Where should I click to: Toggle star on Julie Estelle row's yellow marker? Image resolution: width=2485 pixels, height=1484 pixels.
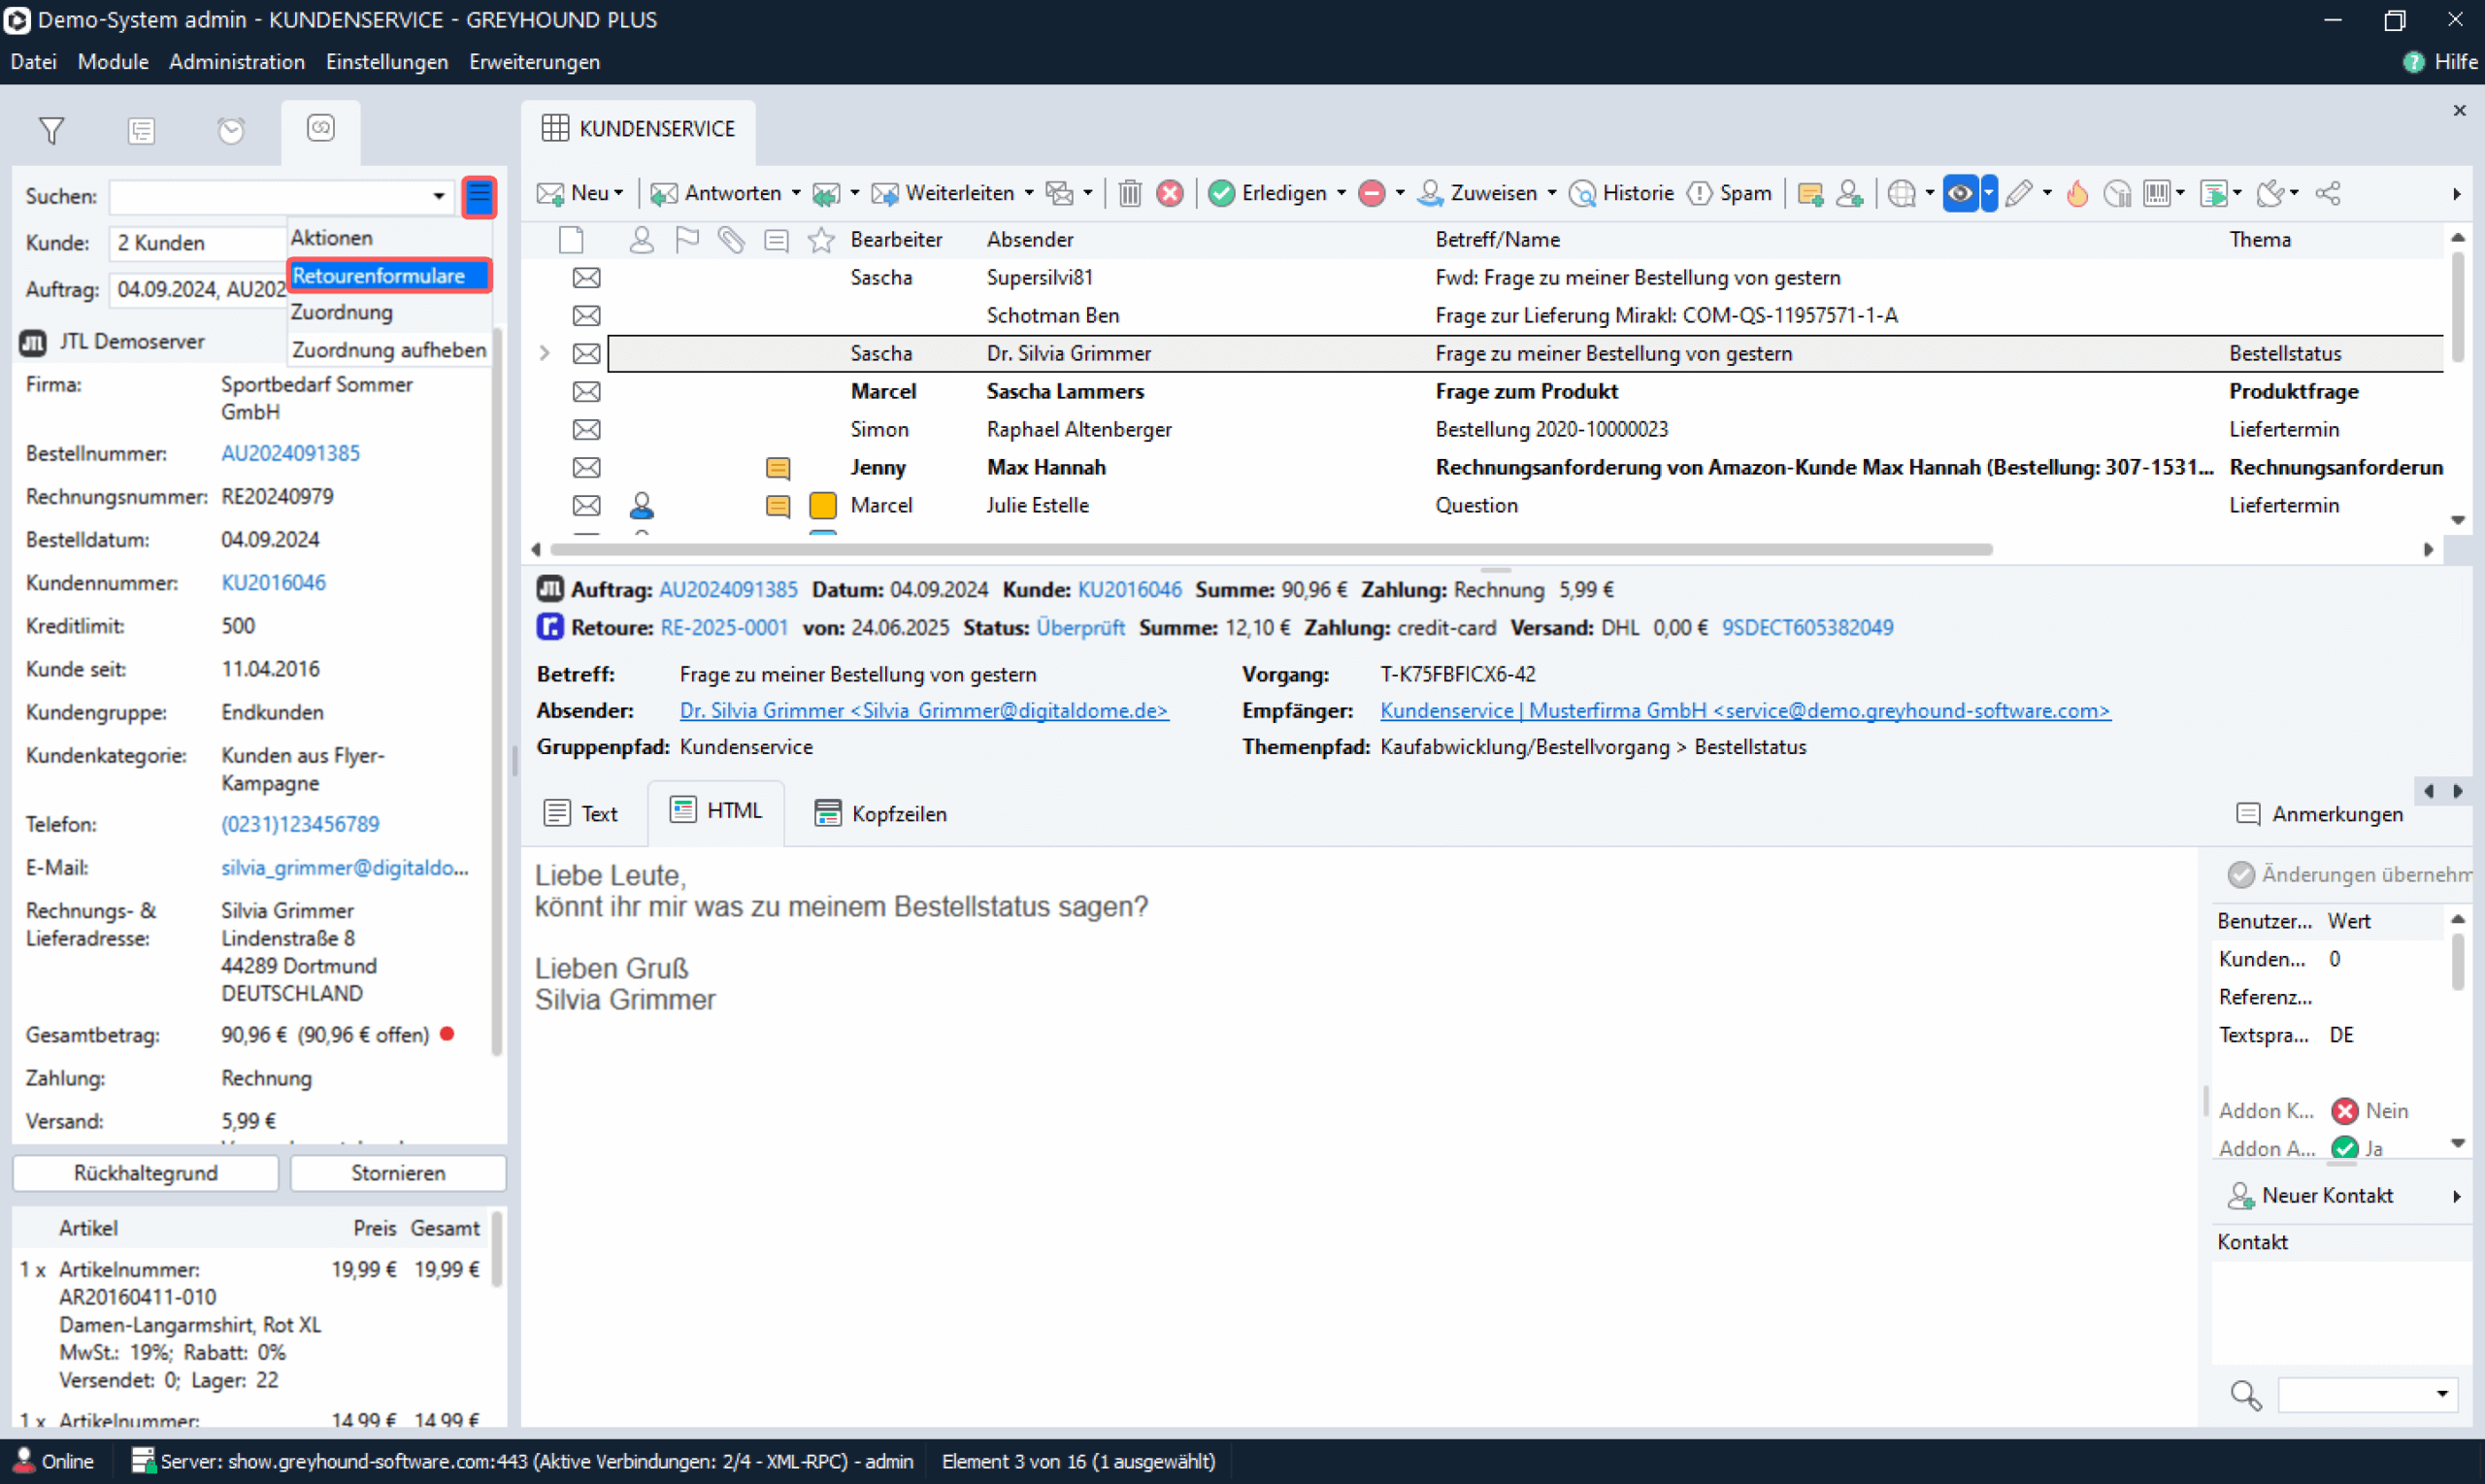point(822,506)
